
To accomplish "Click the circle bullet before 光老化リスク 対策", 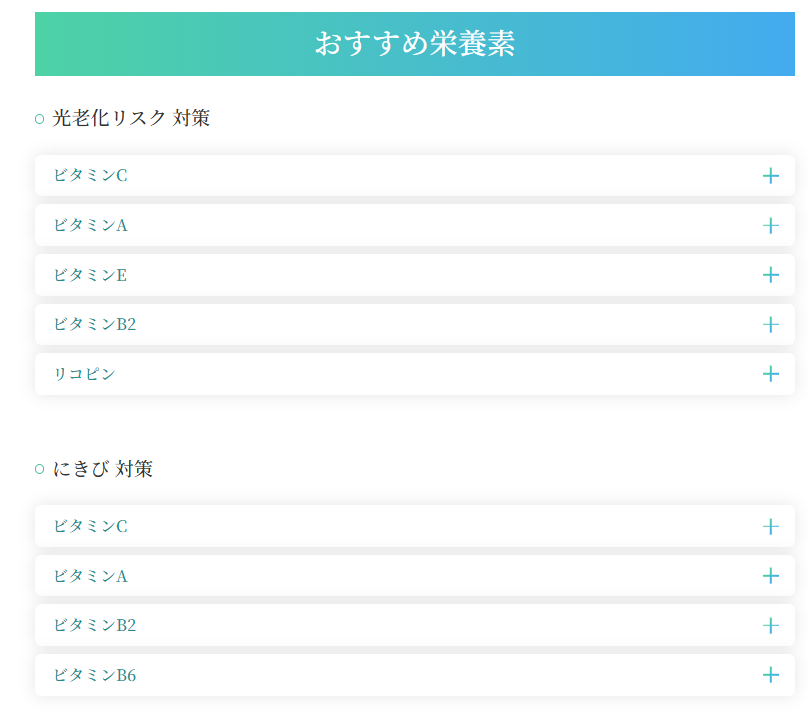I will point(39,117).
